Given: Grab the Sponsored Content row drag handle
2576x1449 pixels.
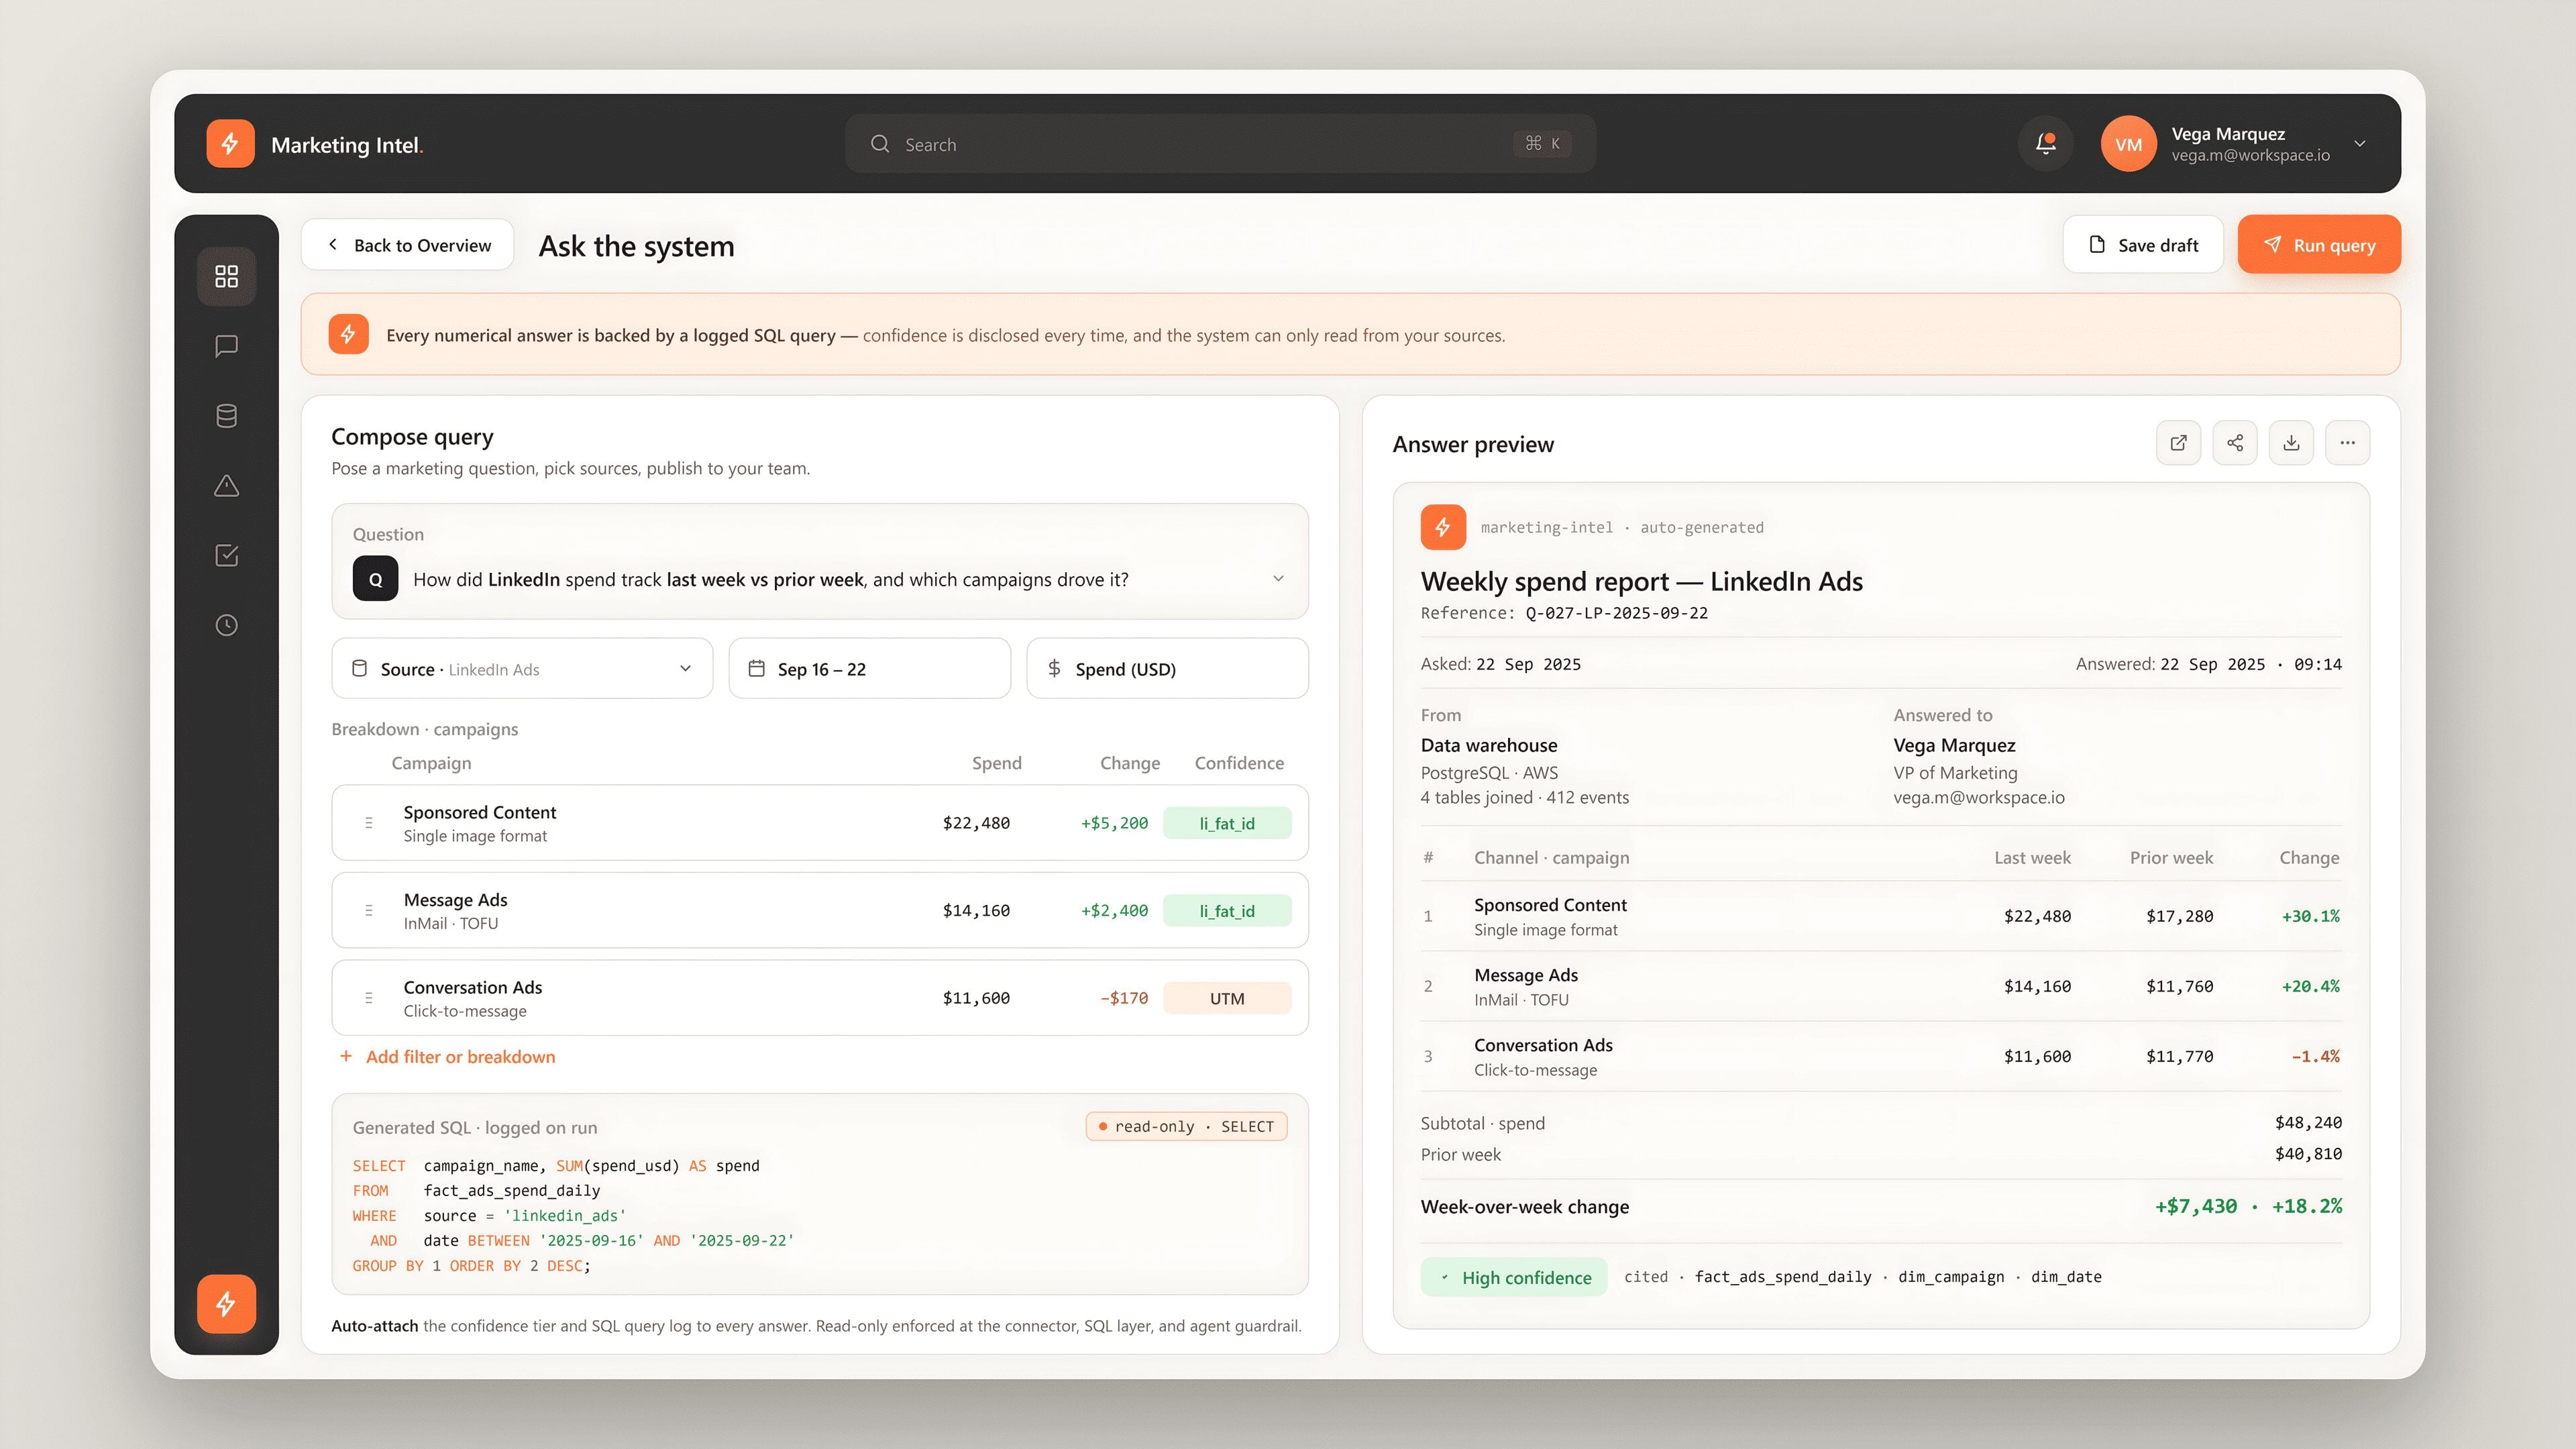Looking at the screenshot, I should point(369,823).
